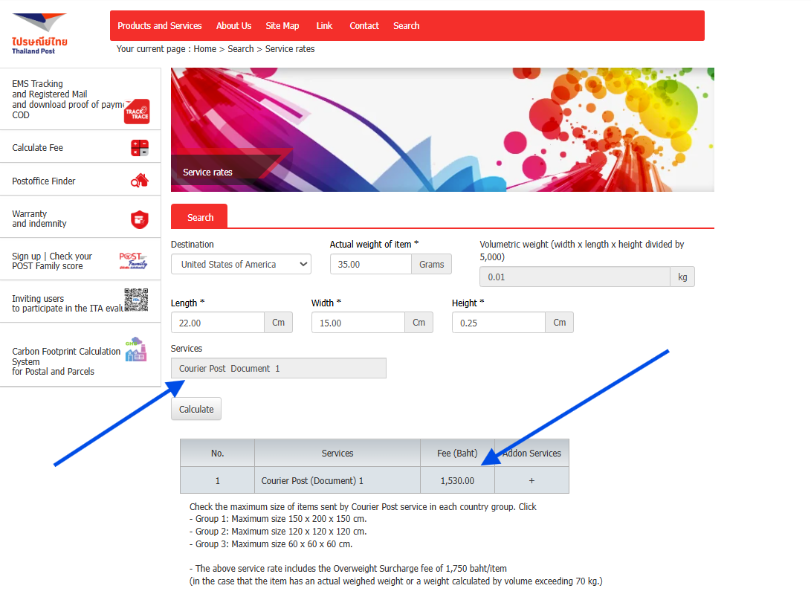811x600 pixels.
Task: Click the Thailand Post logo
Action: click(x=39, y=32)
